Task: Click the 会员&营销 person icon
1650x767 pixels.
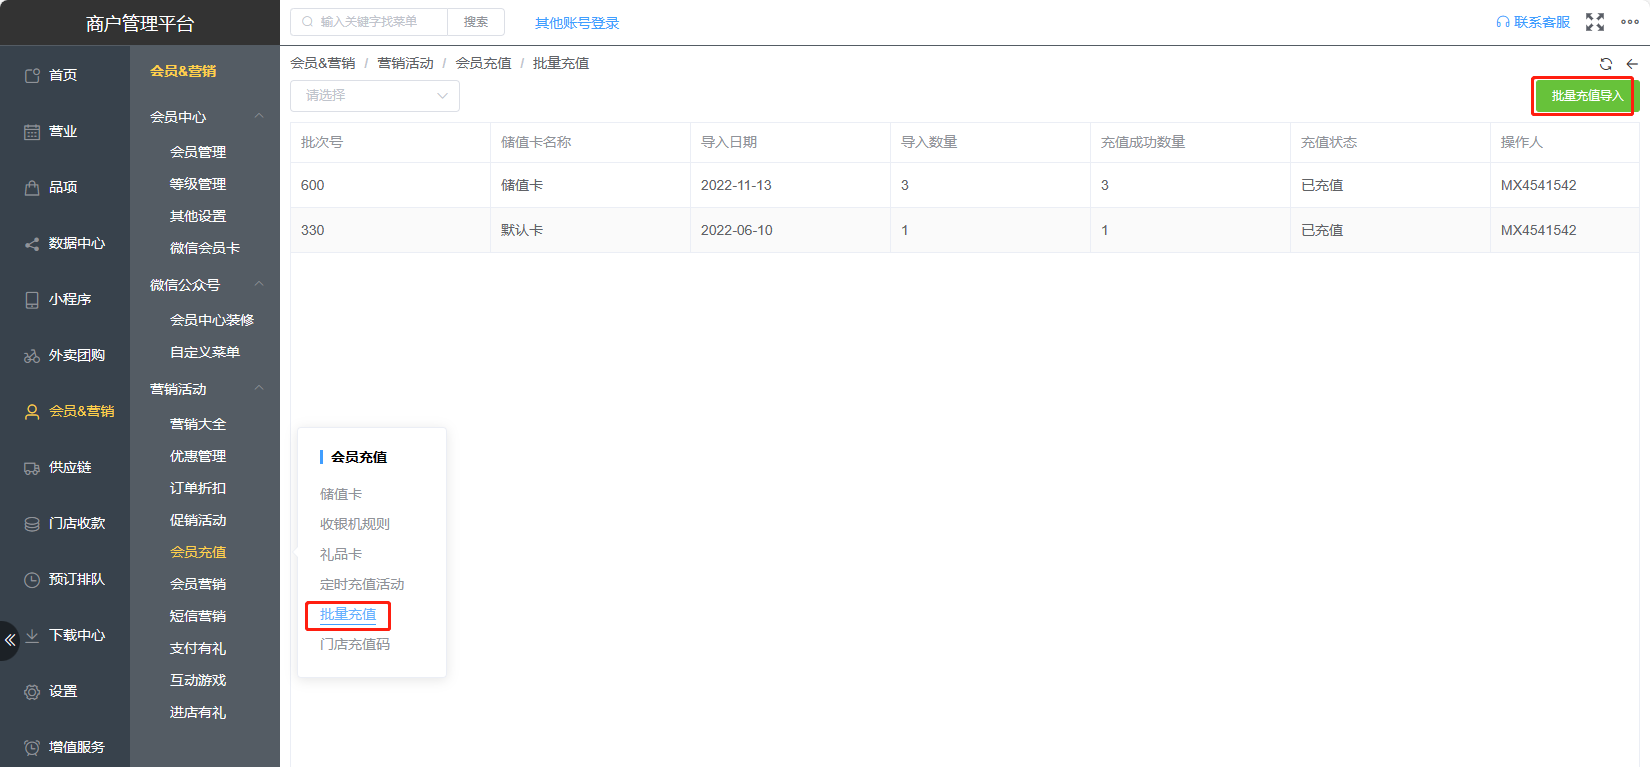Action: pyautogui.click(x=32, y=411)
